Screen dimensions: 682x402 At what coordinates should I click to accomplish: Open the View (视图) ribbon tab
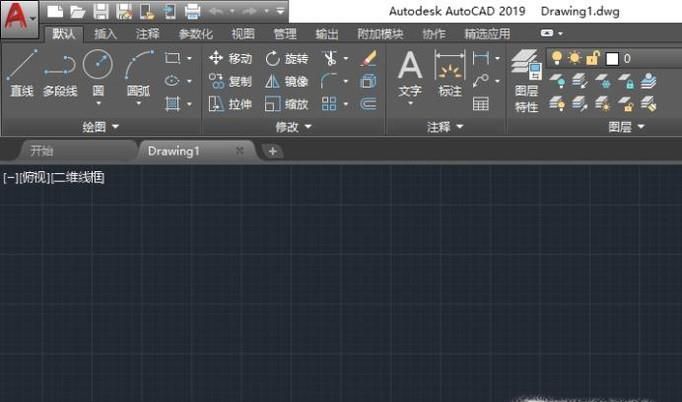(x=243, y=34)
